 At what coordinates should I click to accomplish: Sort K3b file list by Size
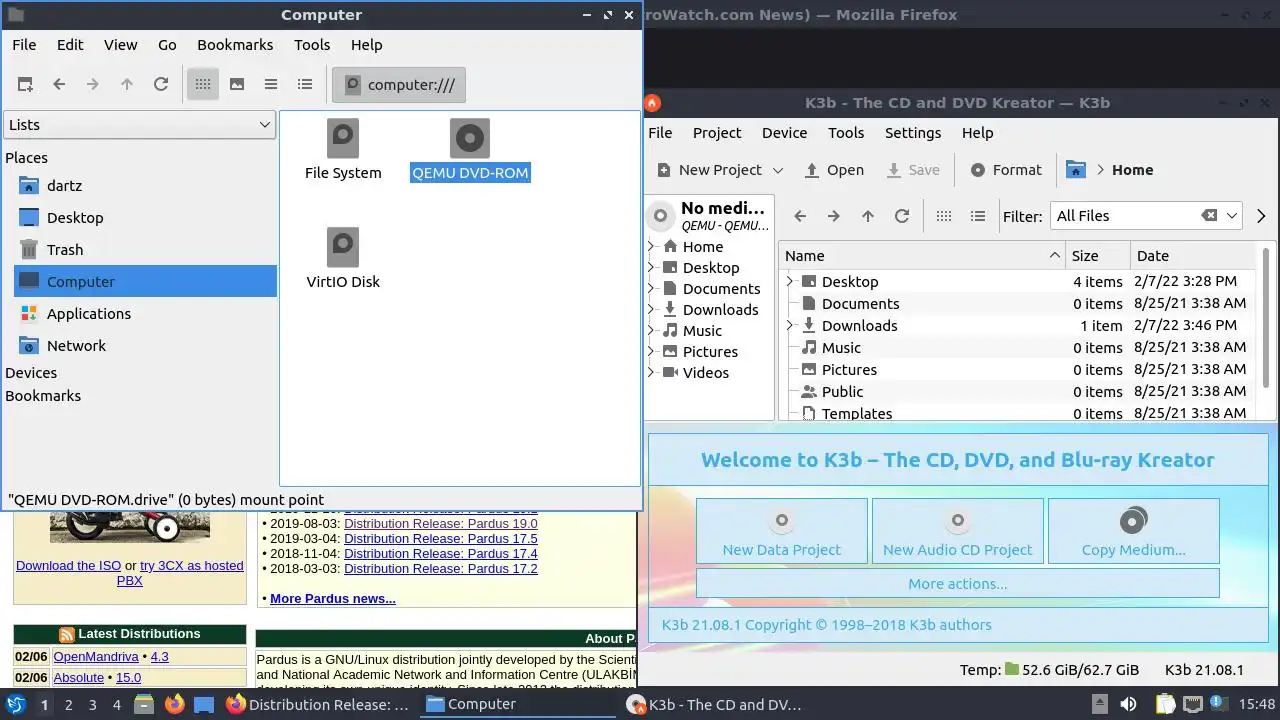click(x=1098, y=256)
